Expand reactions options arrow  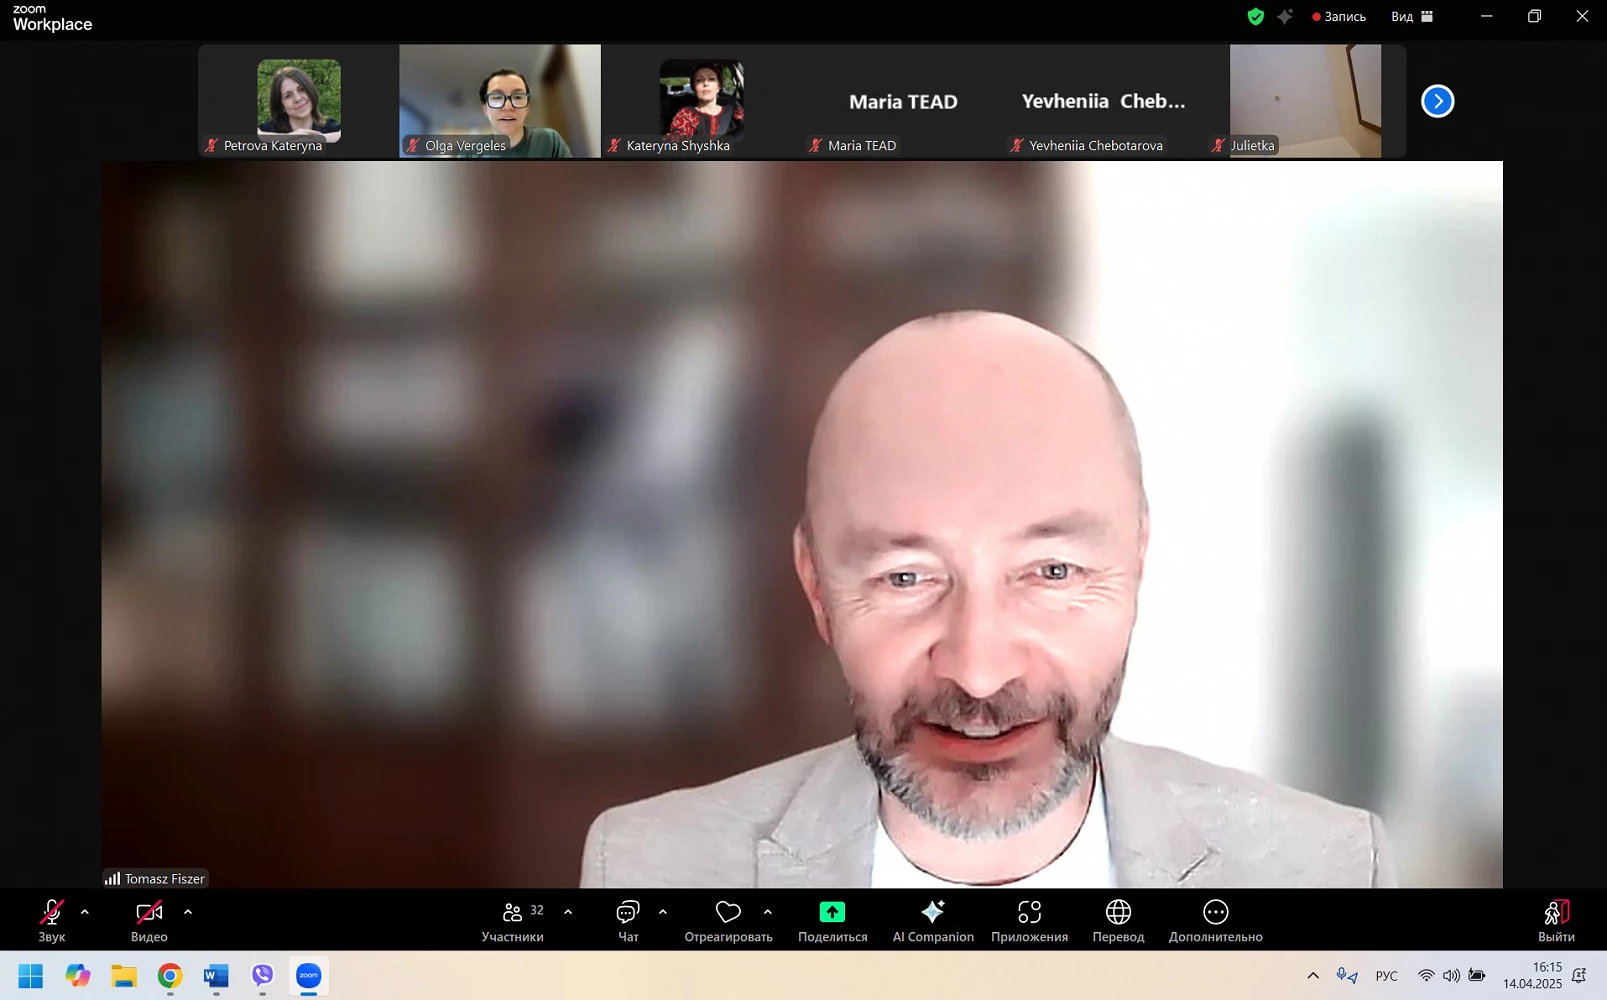[768, 912]
